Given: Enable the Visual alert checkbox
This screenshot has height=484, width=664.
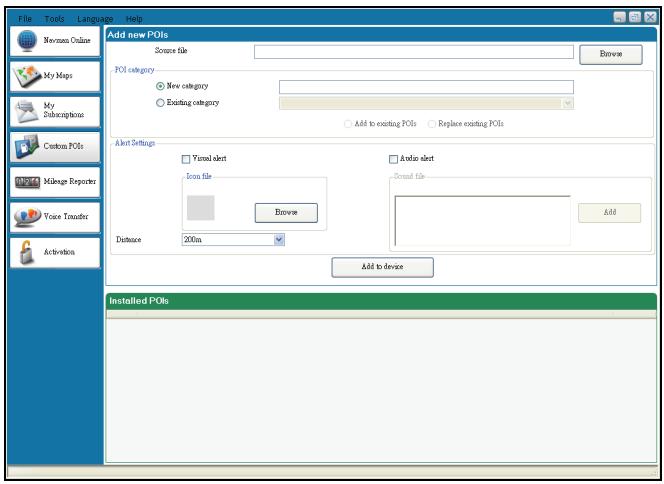Looking at the screenshot, I should pos(185,159).
